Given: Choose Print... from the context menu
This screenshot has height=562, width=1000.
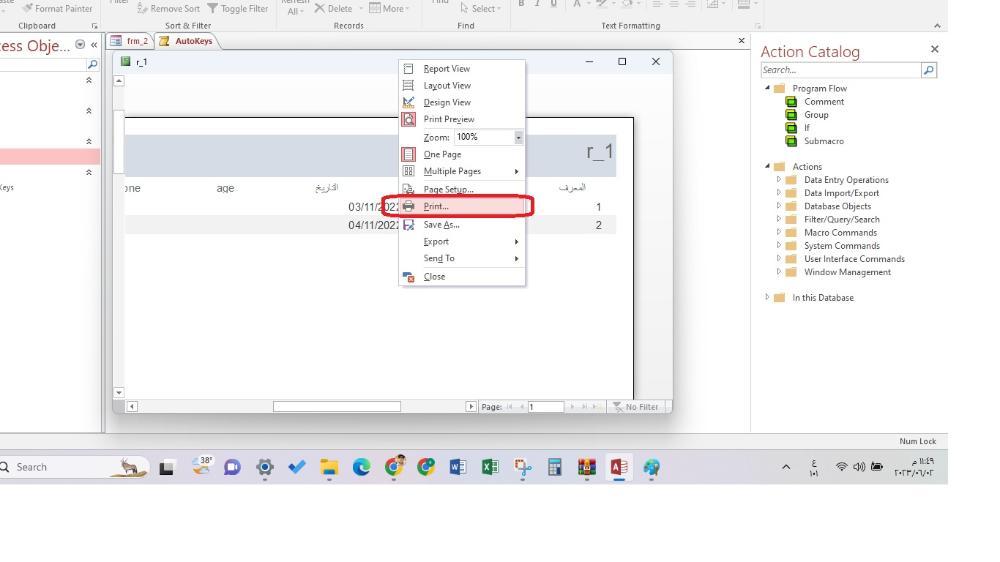Looking at the screenshot, I should pos(462,207).
